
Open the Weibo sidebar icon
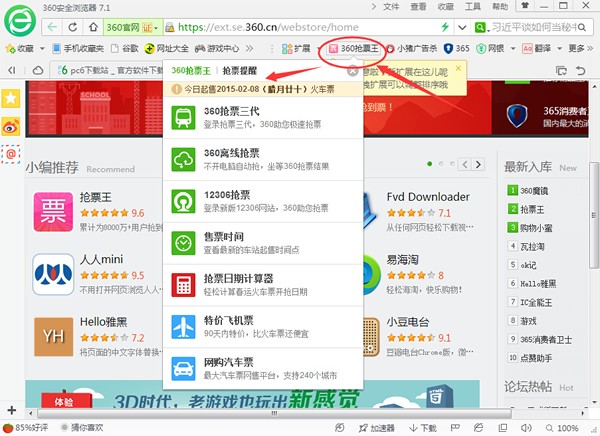click(10, 126)
